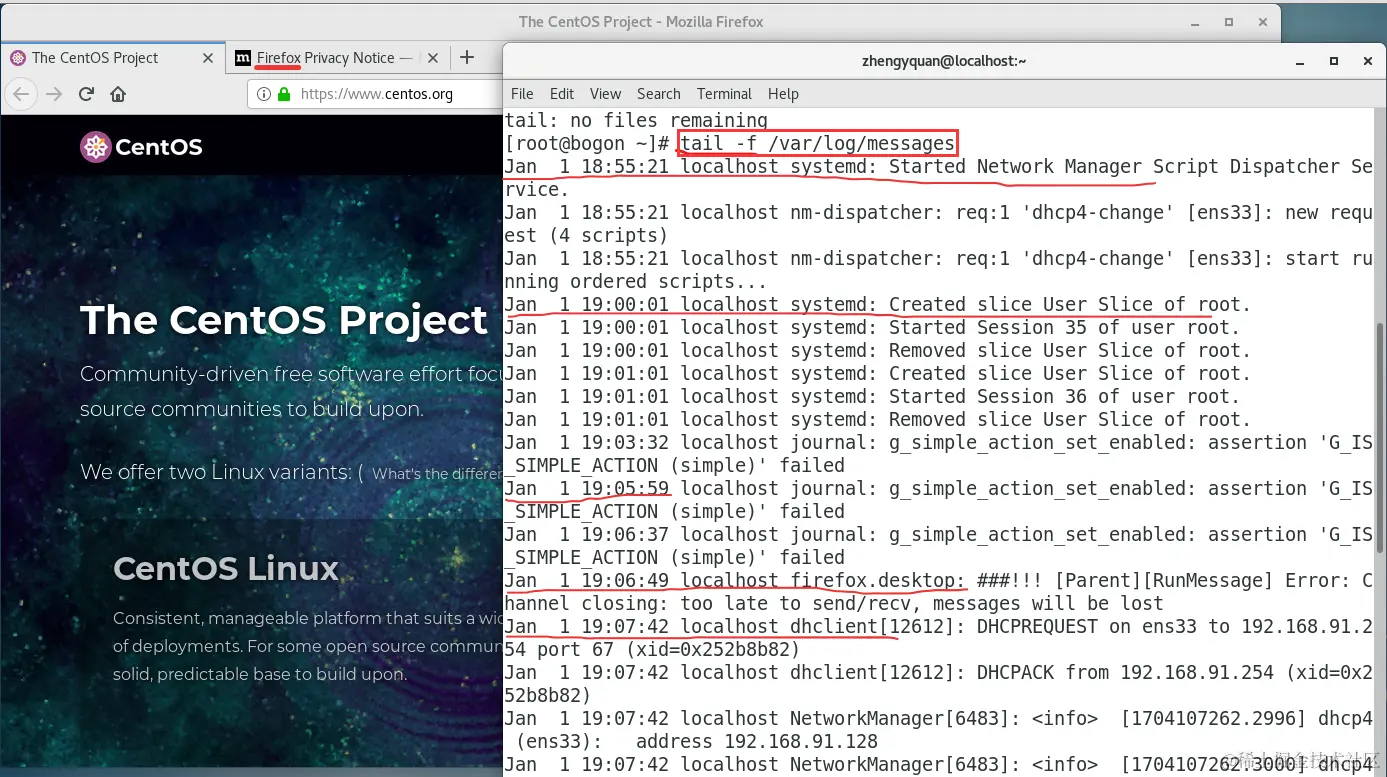
Task: Show site information via the info icon
Action: [264, 94]
